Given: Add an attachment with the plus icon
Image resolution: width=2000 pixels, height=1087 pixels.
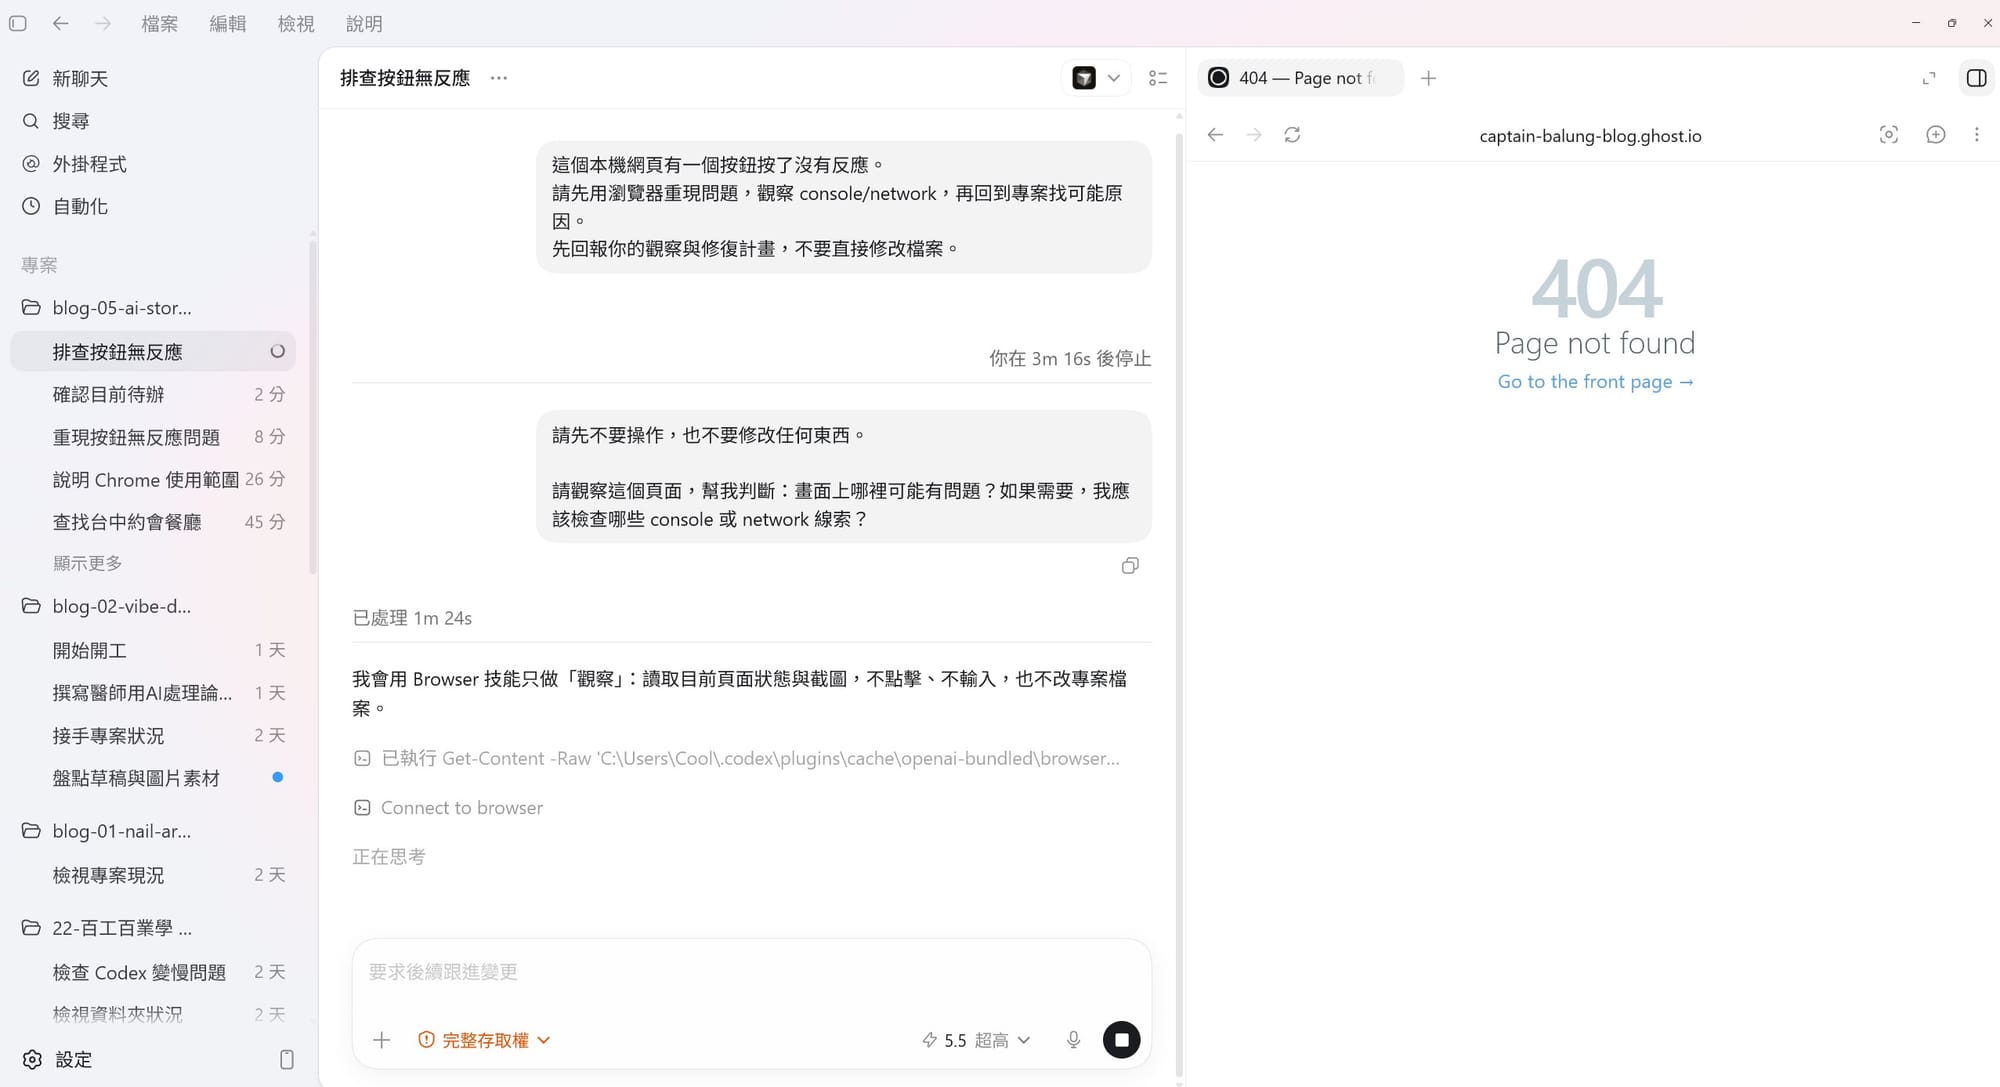Looking at the screenshot, I should [381, 1040].
